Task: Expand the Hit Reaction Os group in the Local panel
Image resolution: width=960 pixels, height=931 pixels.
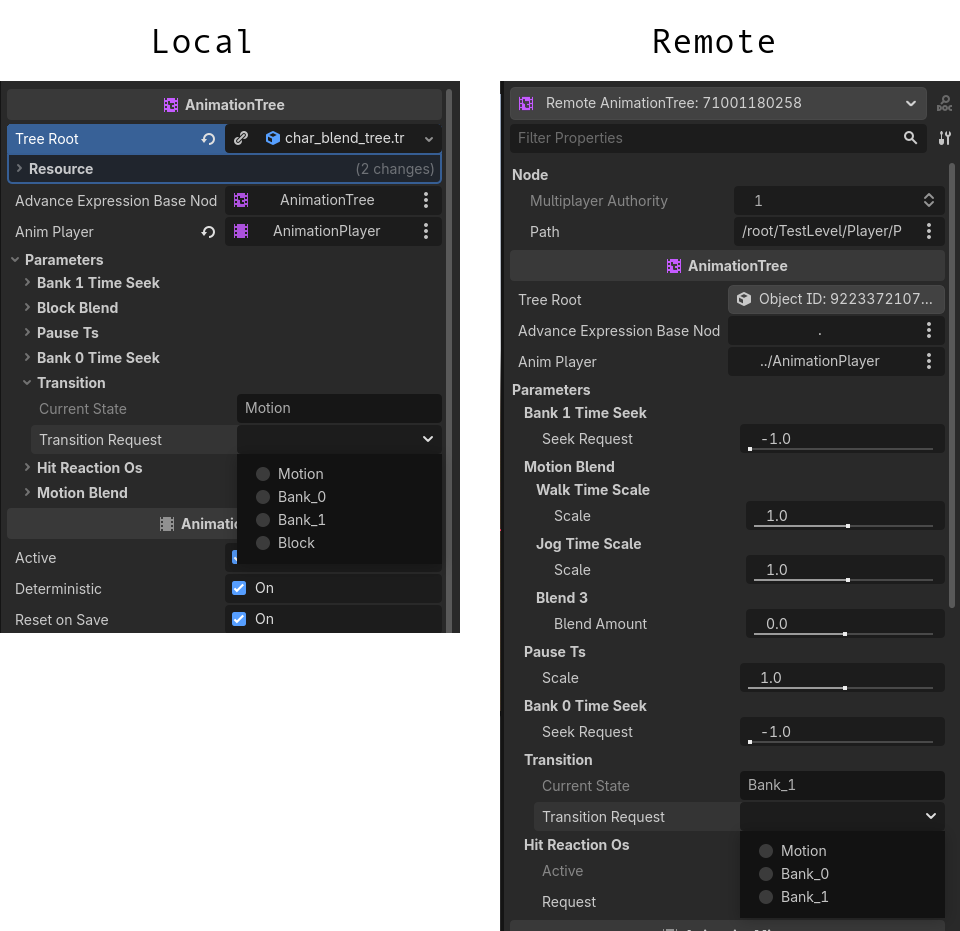Action: (27, 468)
